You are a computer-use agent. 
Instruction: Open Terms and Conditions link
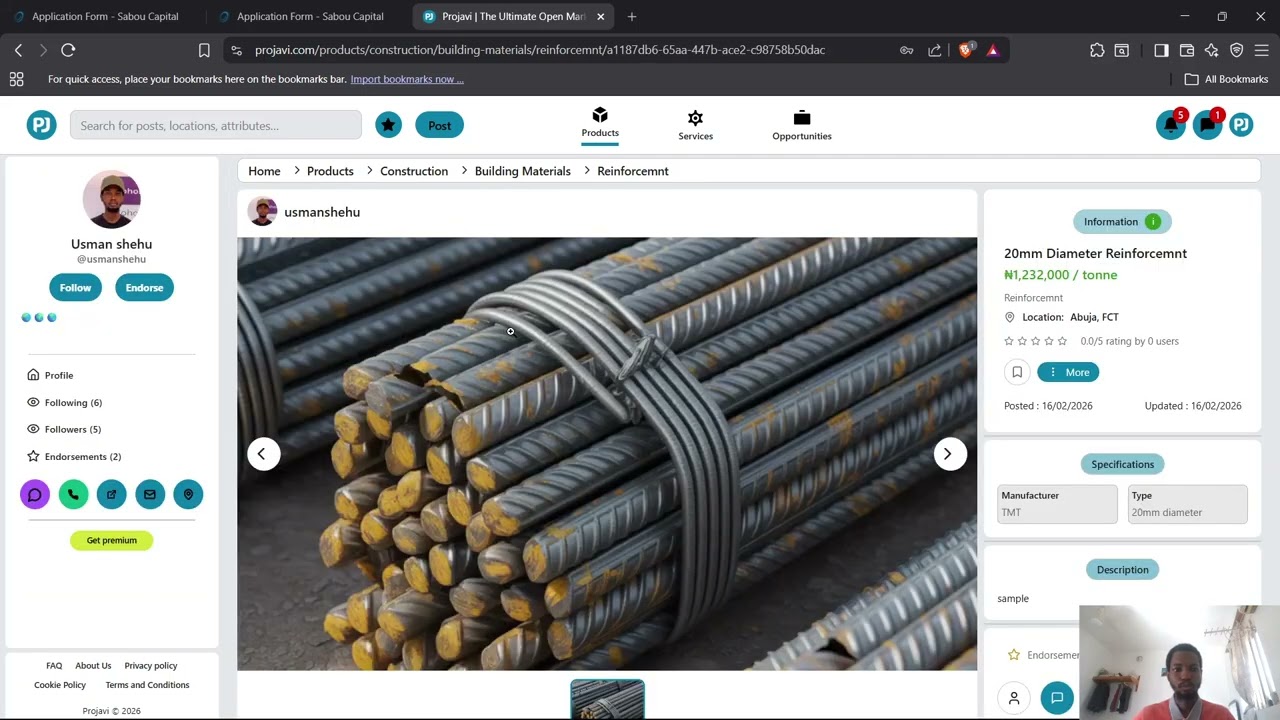point(147,685)
